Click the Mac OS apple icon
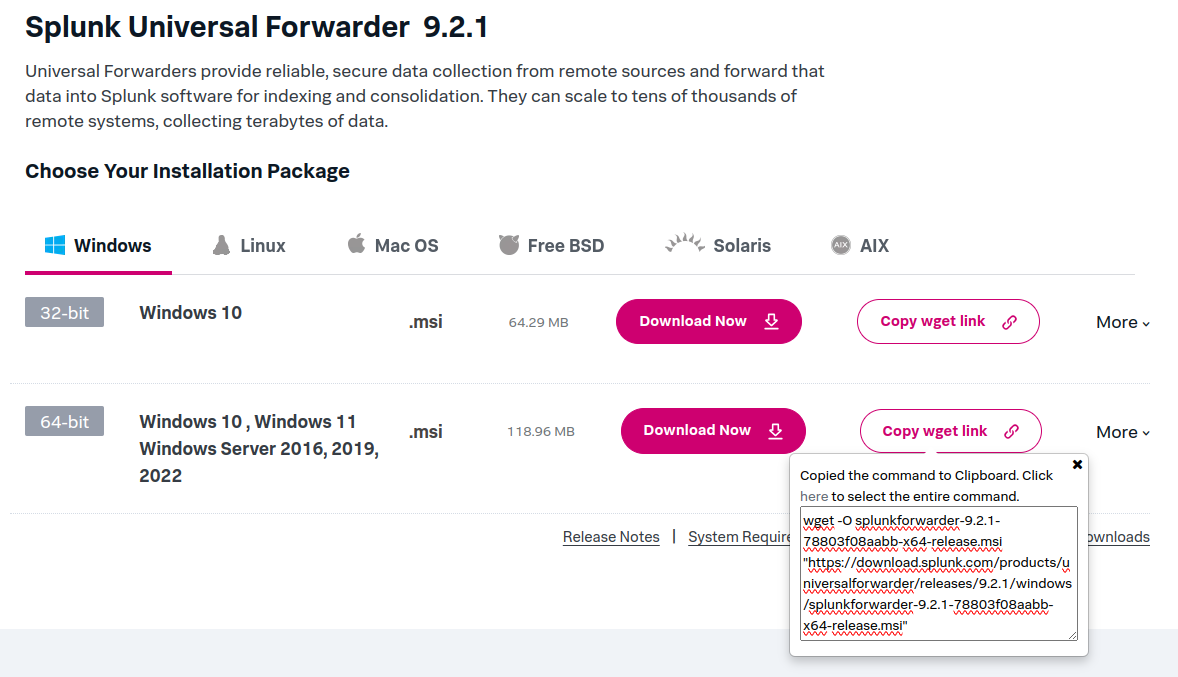The height and width of the screenshot is (677, 1178). click(x=356, y=244)
